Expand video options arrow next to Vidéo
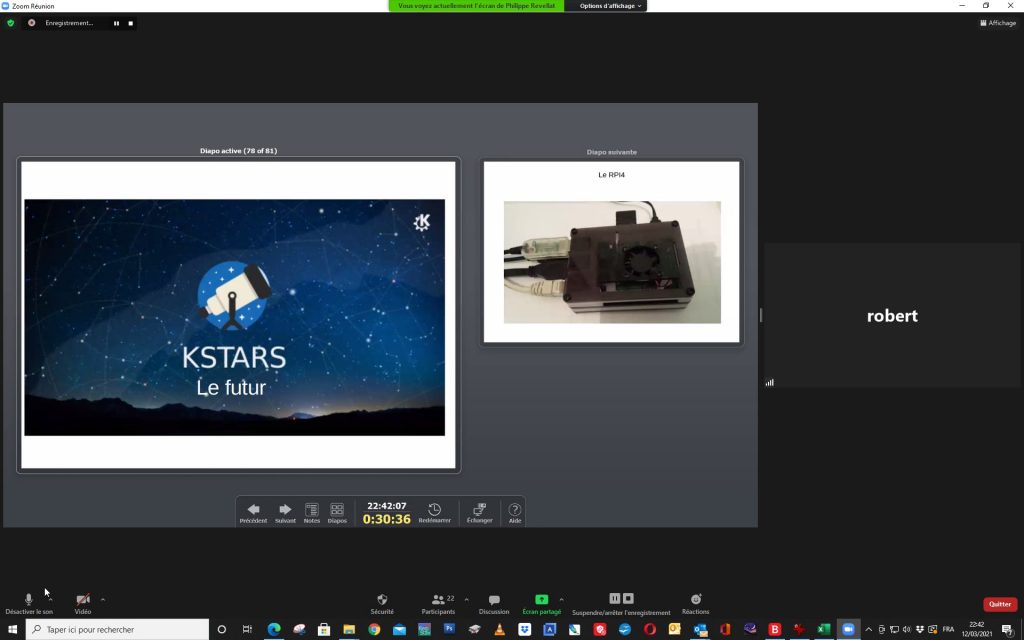1024x640 pixels. [x=103, y=599]
